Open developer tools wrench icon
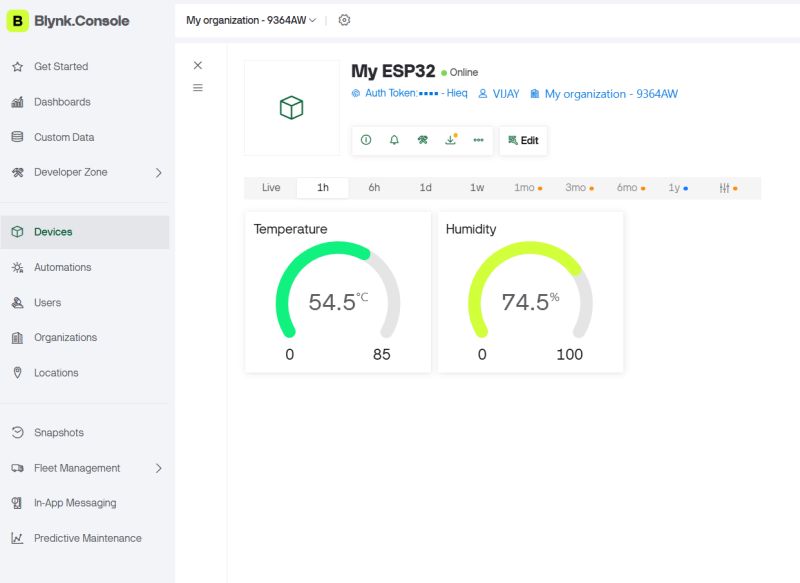 [x=422, y=140]
